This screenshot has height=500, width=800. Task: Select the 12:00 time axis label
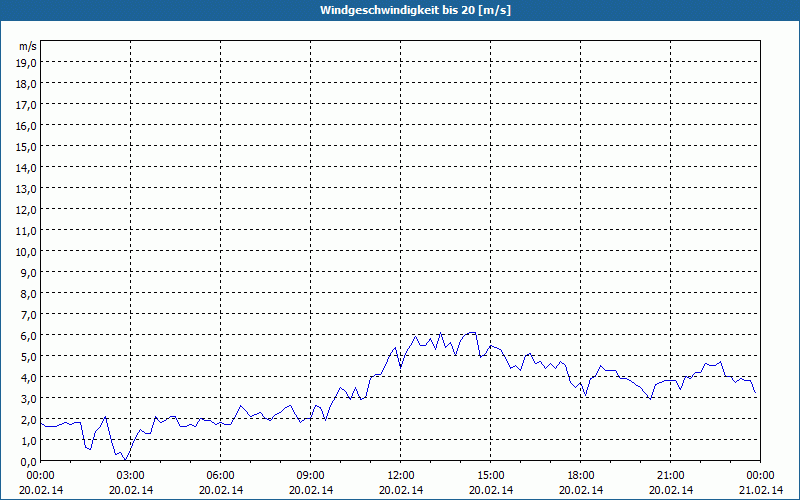pos(401,476)
